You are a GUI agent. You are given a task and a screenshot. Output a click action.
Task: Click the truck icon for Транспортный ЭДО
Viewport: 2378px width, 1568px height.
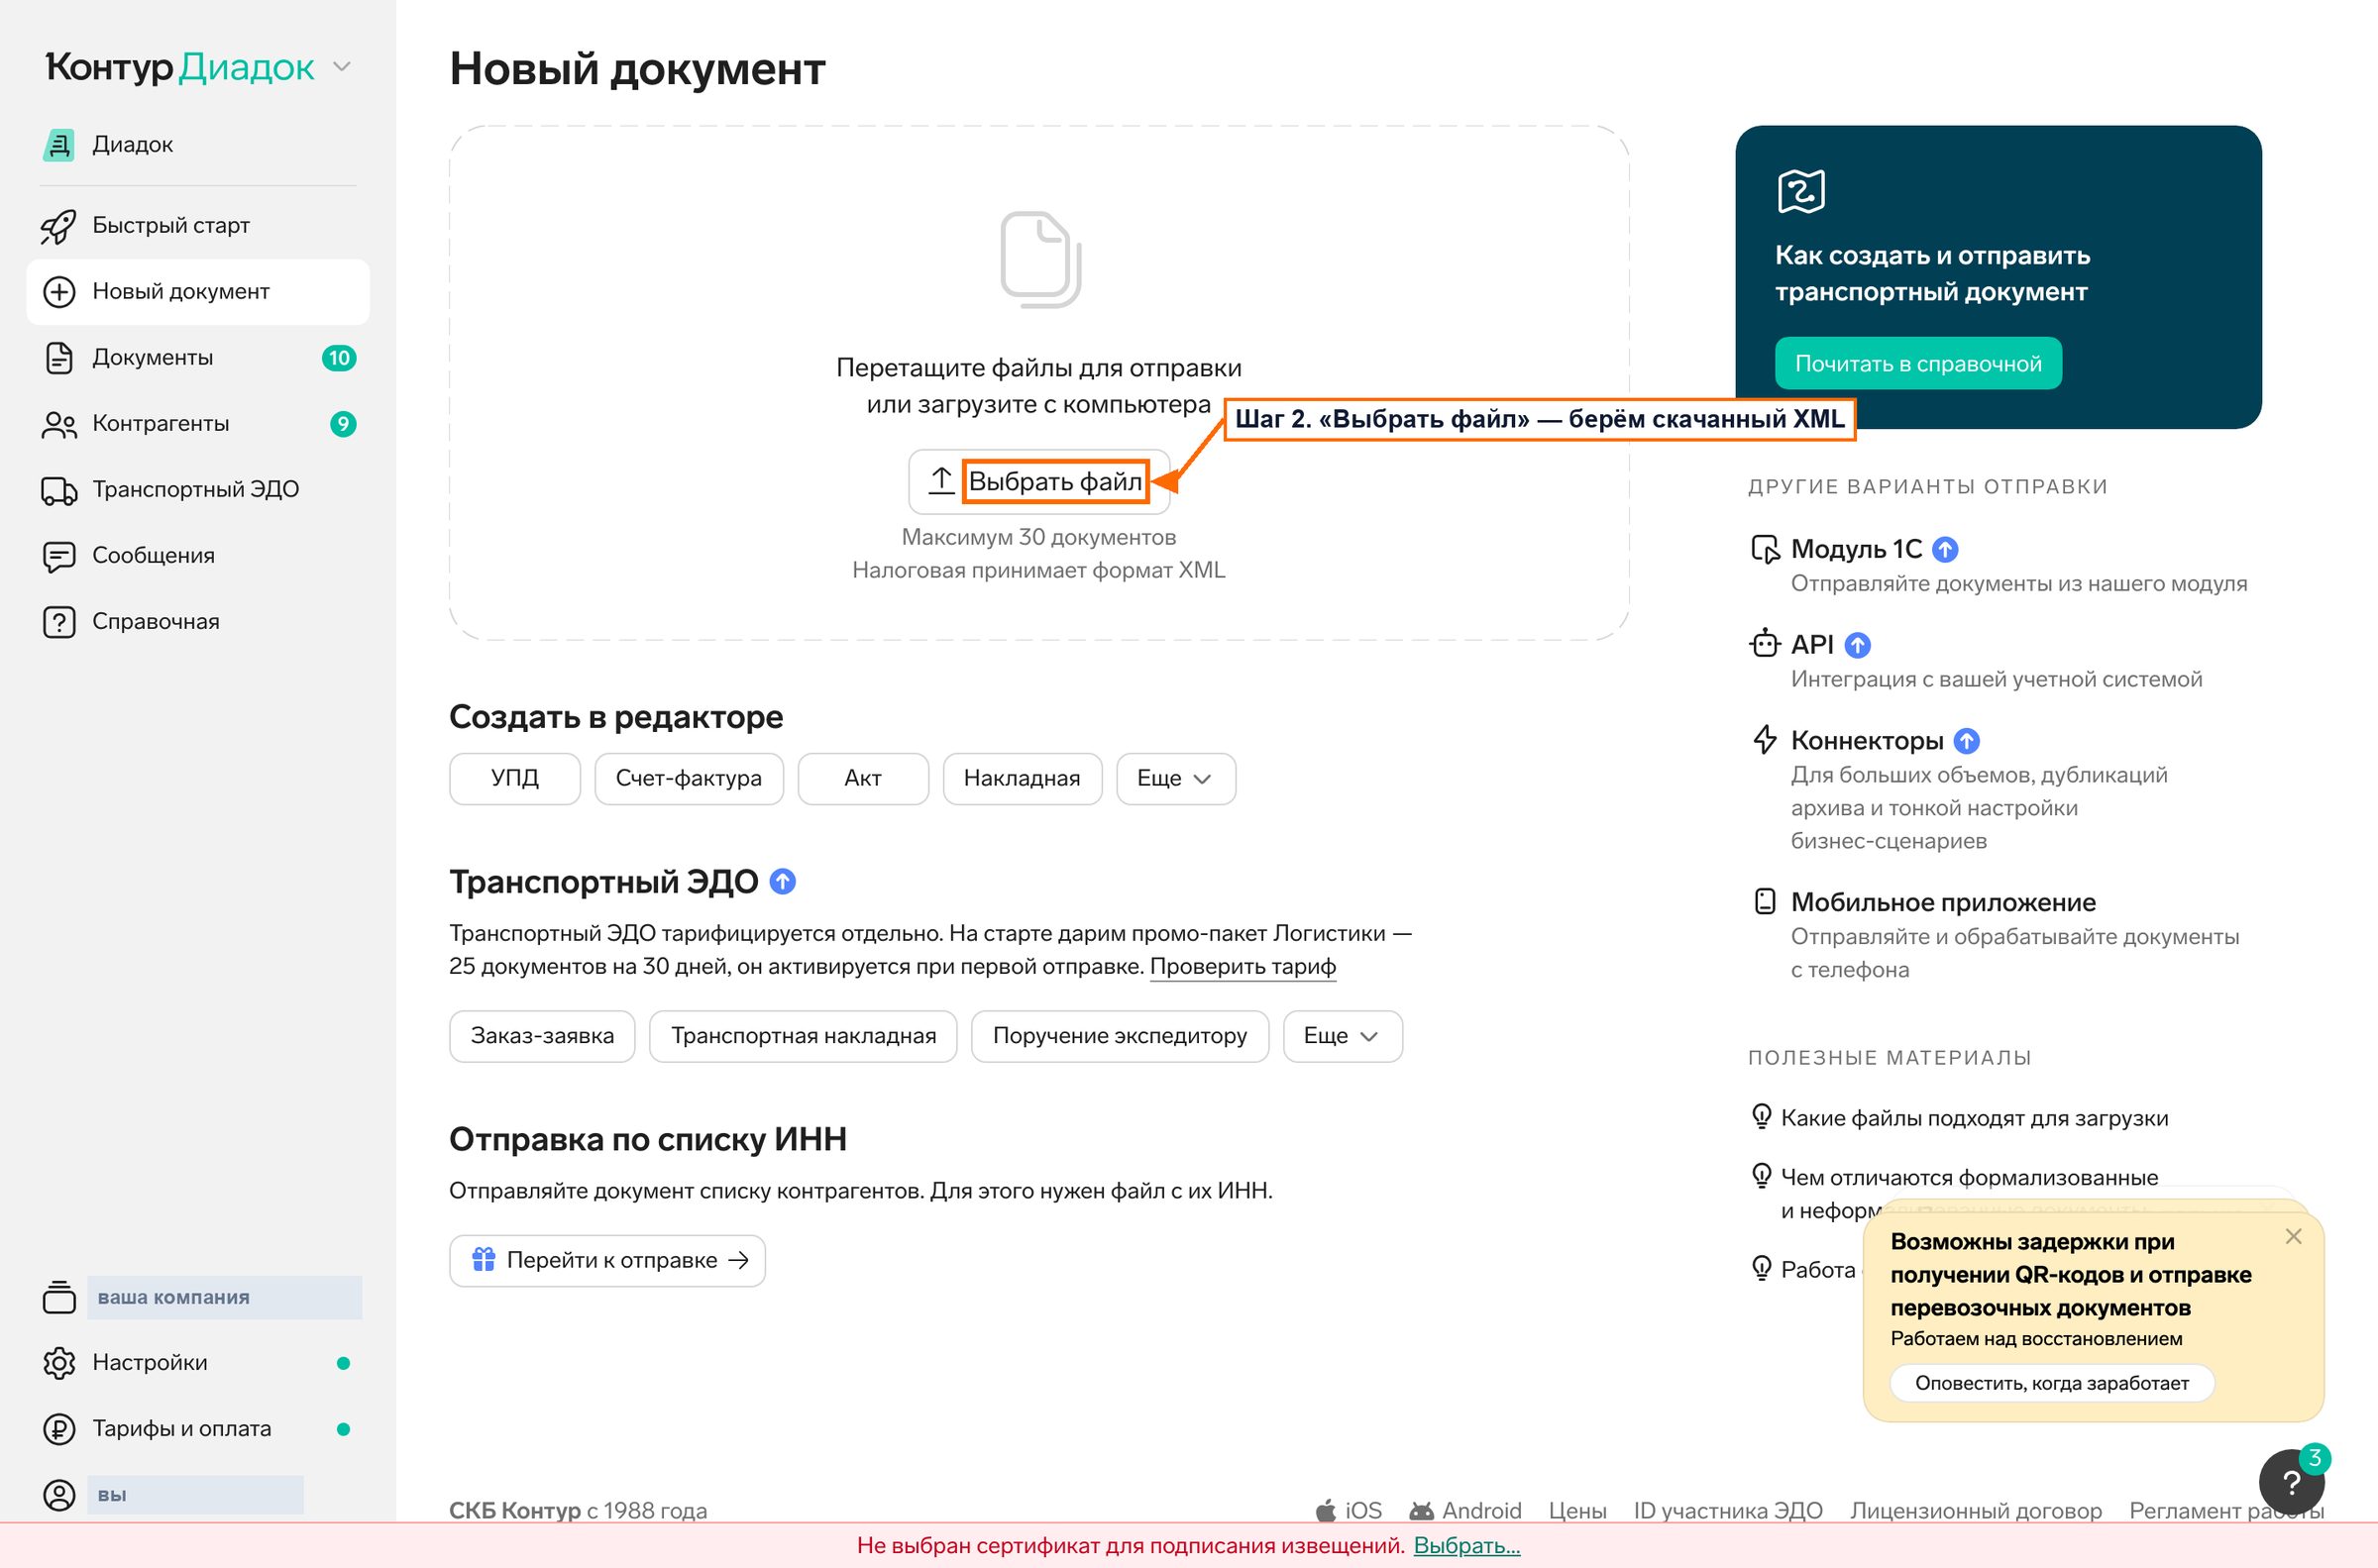pyautogui.click(x=59, y=490)
